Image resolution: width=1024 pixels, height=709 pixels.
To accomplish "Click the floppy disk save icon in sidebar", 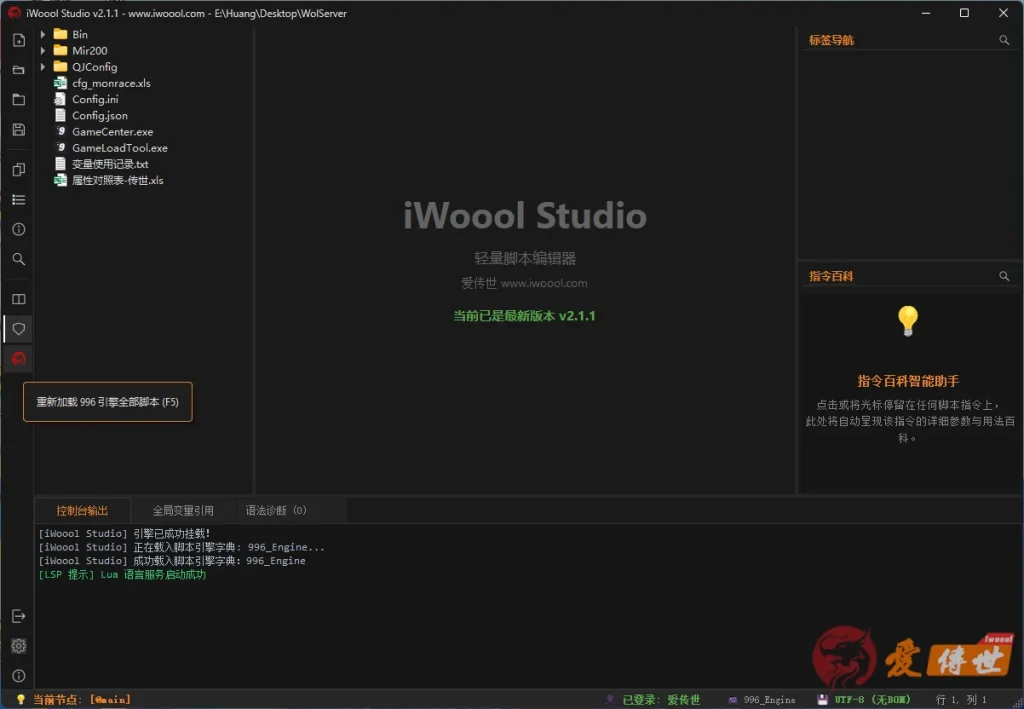I will click(19, 129).
